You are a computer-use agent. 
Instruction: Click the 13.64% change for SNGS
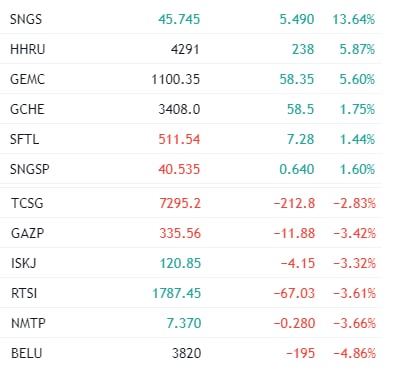point(354,19)
